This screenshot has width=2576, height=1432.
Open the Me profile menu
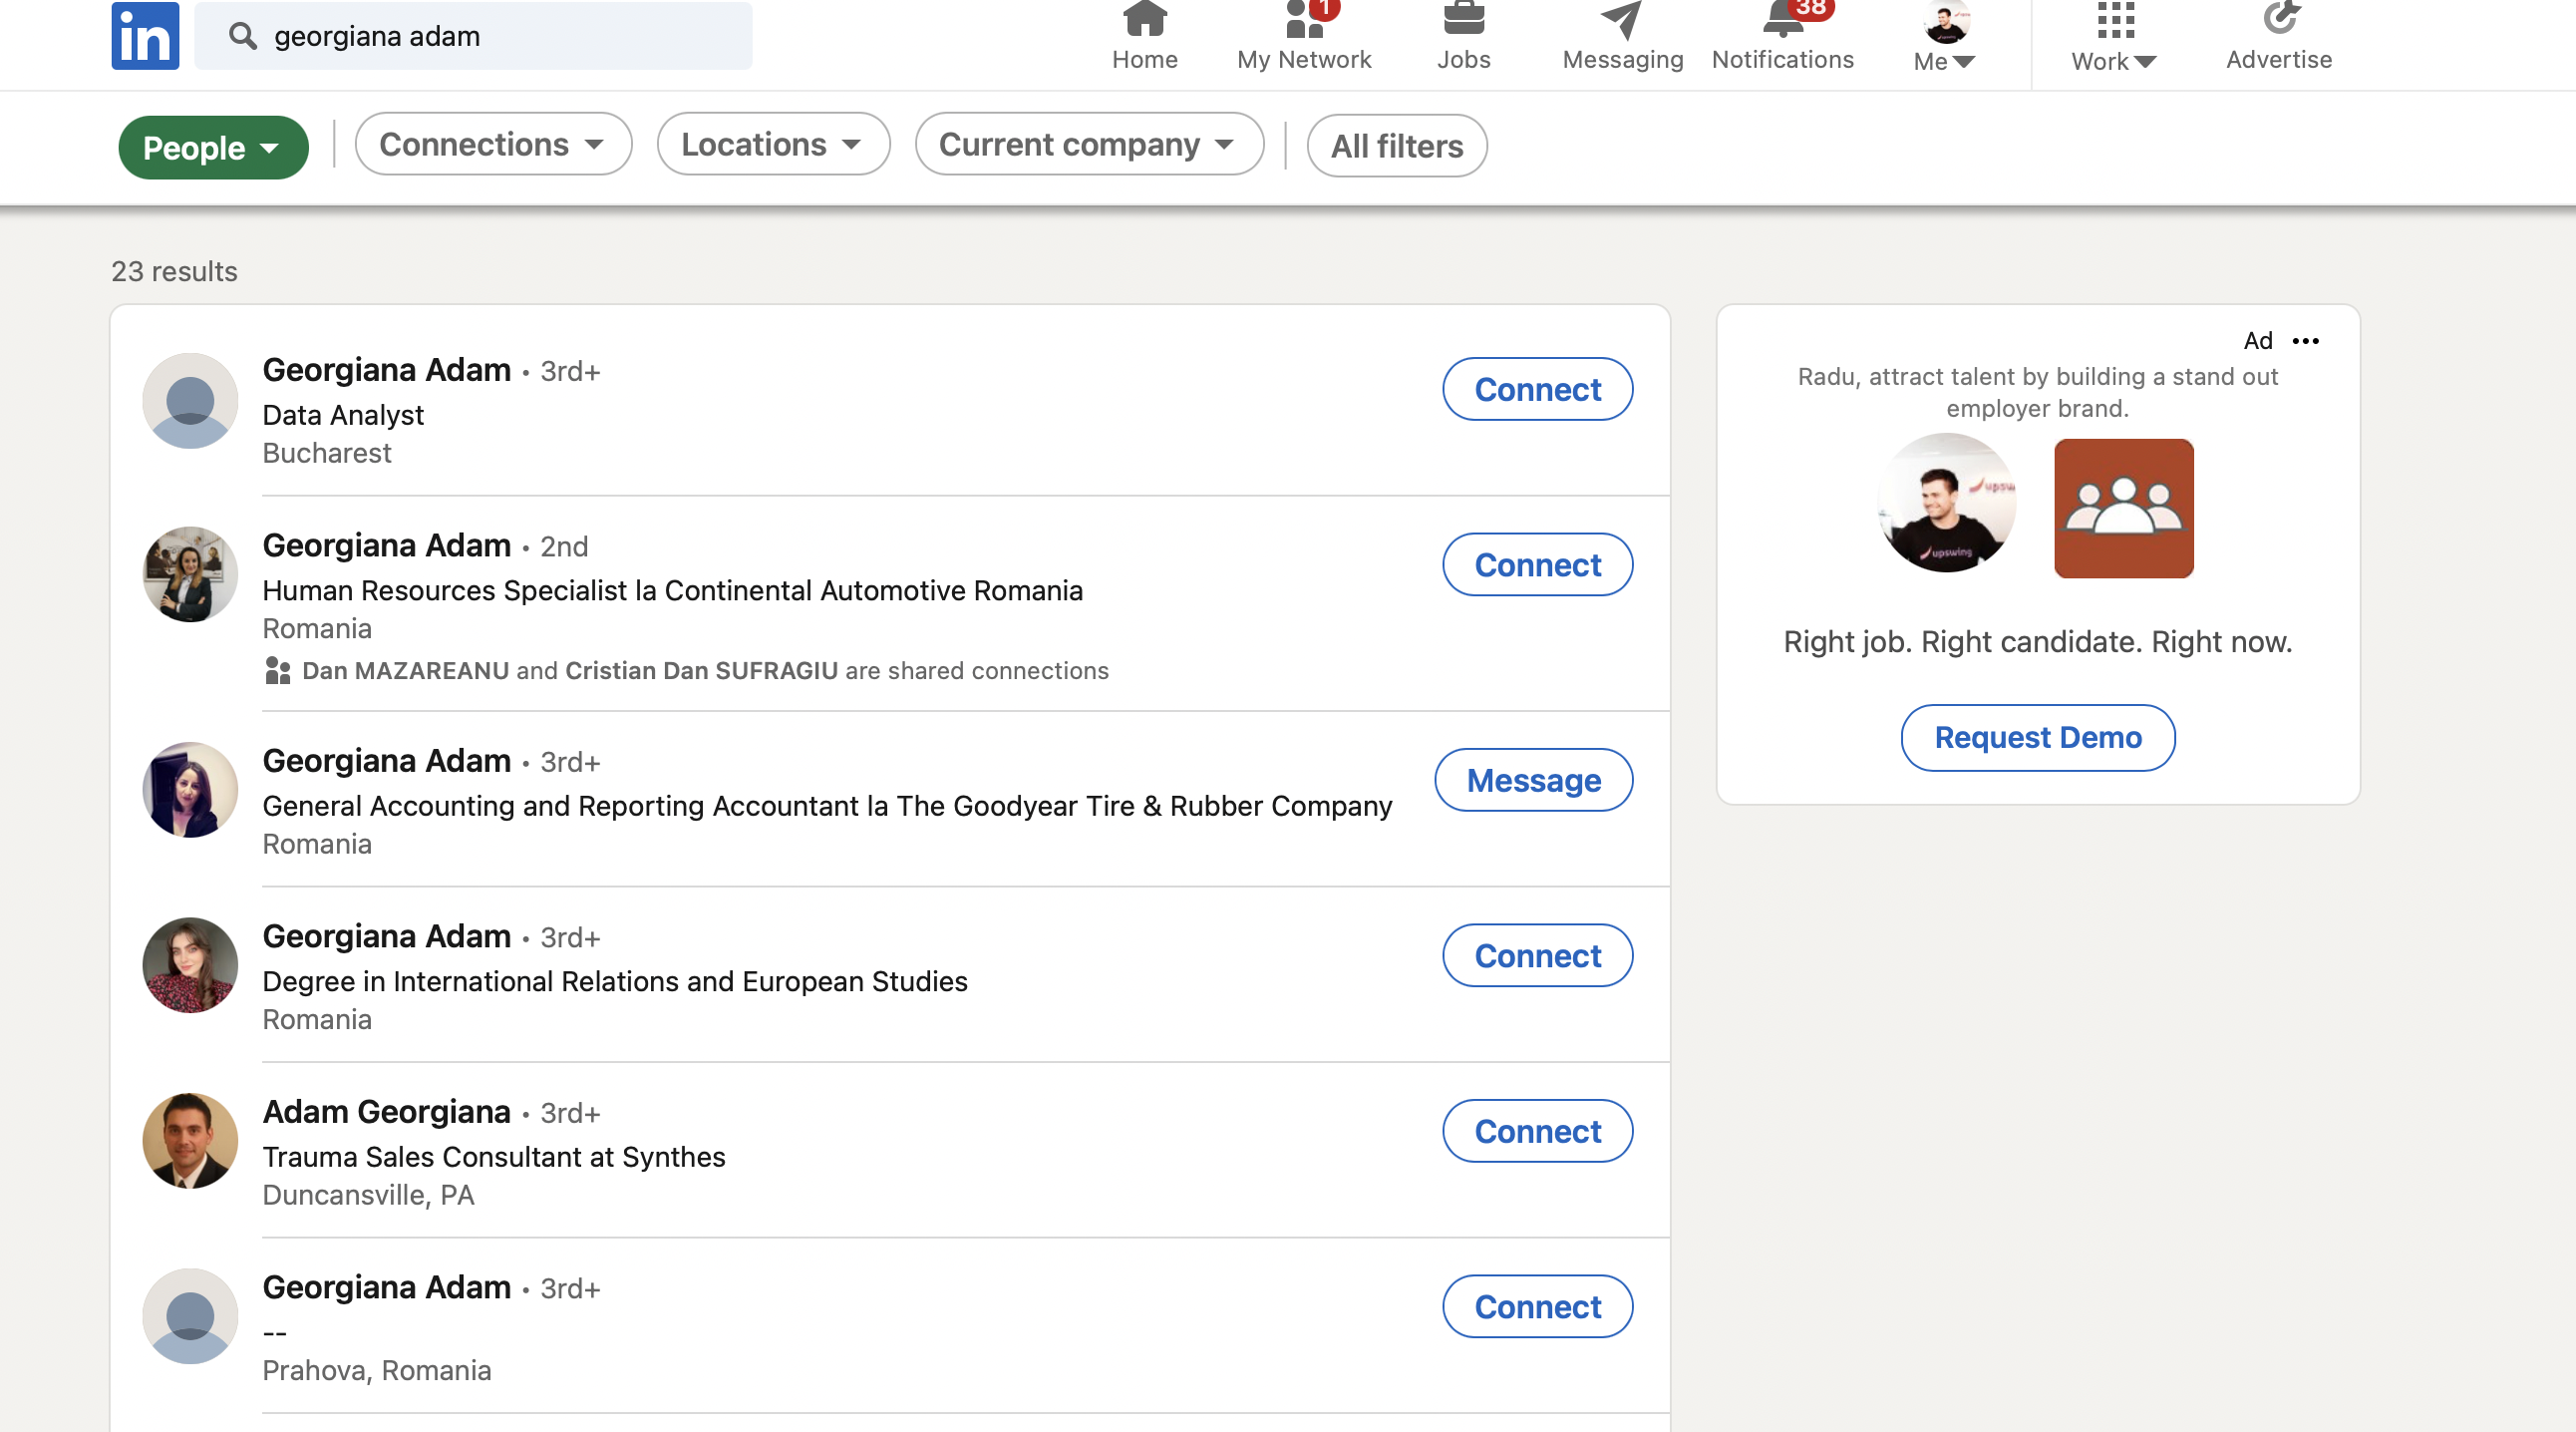pos(1944,38)
